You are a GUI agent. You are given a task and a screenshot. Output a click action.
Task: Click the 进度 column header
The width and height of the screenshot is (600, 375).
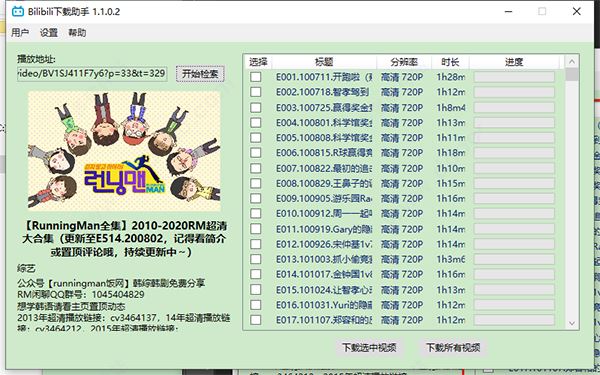[x=514, y=62]
